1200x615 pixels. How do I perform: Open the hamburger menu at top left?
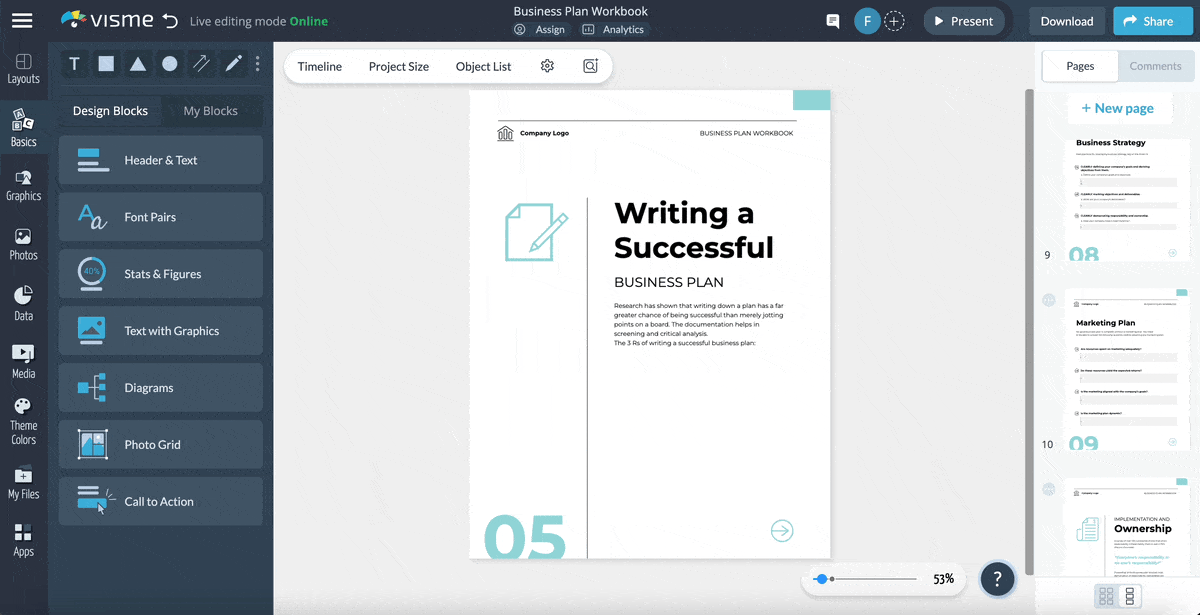click(x=22, y=20)
